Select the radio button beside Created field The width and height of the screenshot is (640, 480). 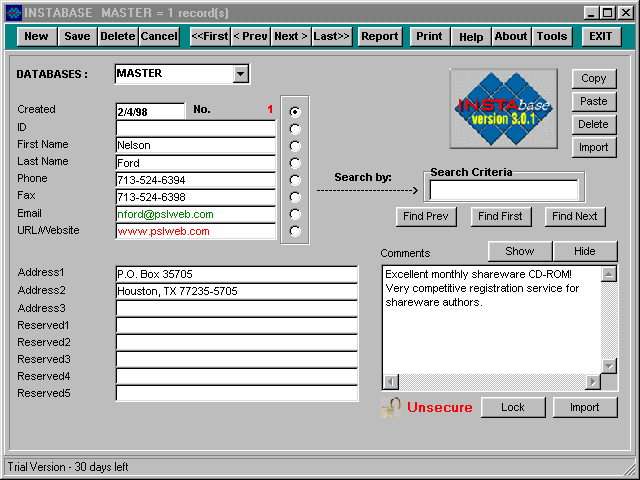tap(295, 112)
